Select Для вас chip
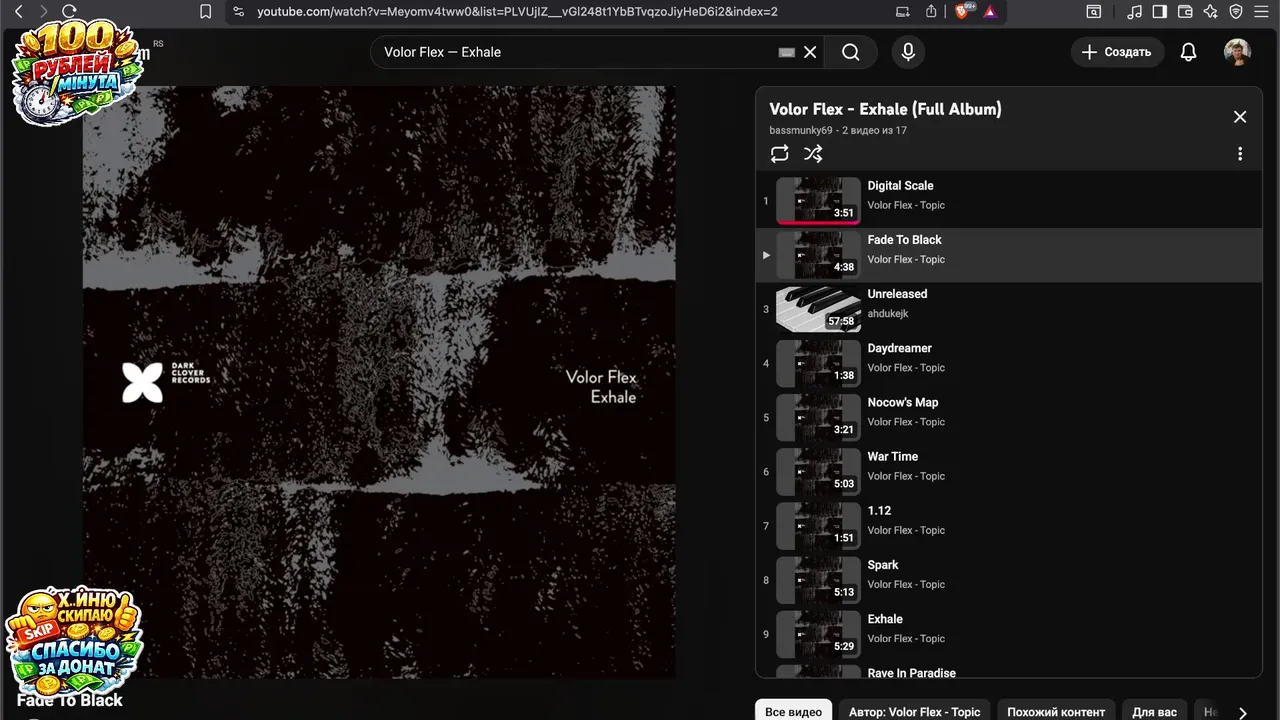The image size is (1280, 720). [x=1154, y=711]
